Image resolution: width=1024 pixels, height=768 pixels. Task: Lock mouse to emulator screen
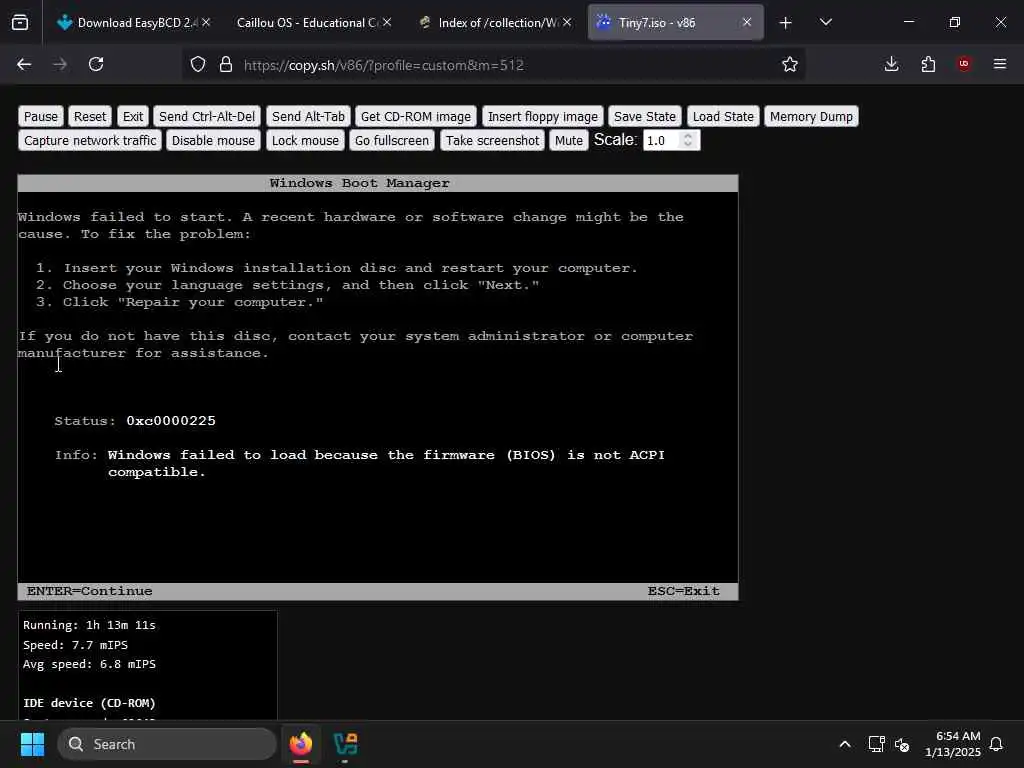pos(305,140)
